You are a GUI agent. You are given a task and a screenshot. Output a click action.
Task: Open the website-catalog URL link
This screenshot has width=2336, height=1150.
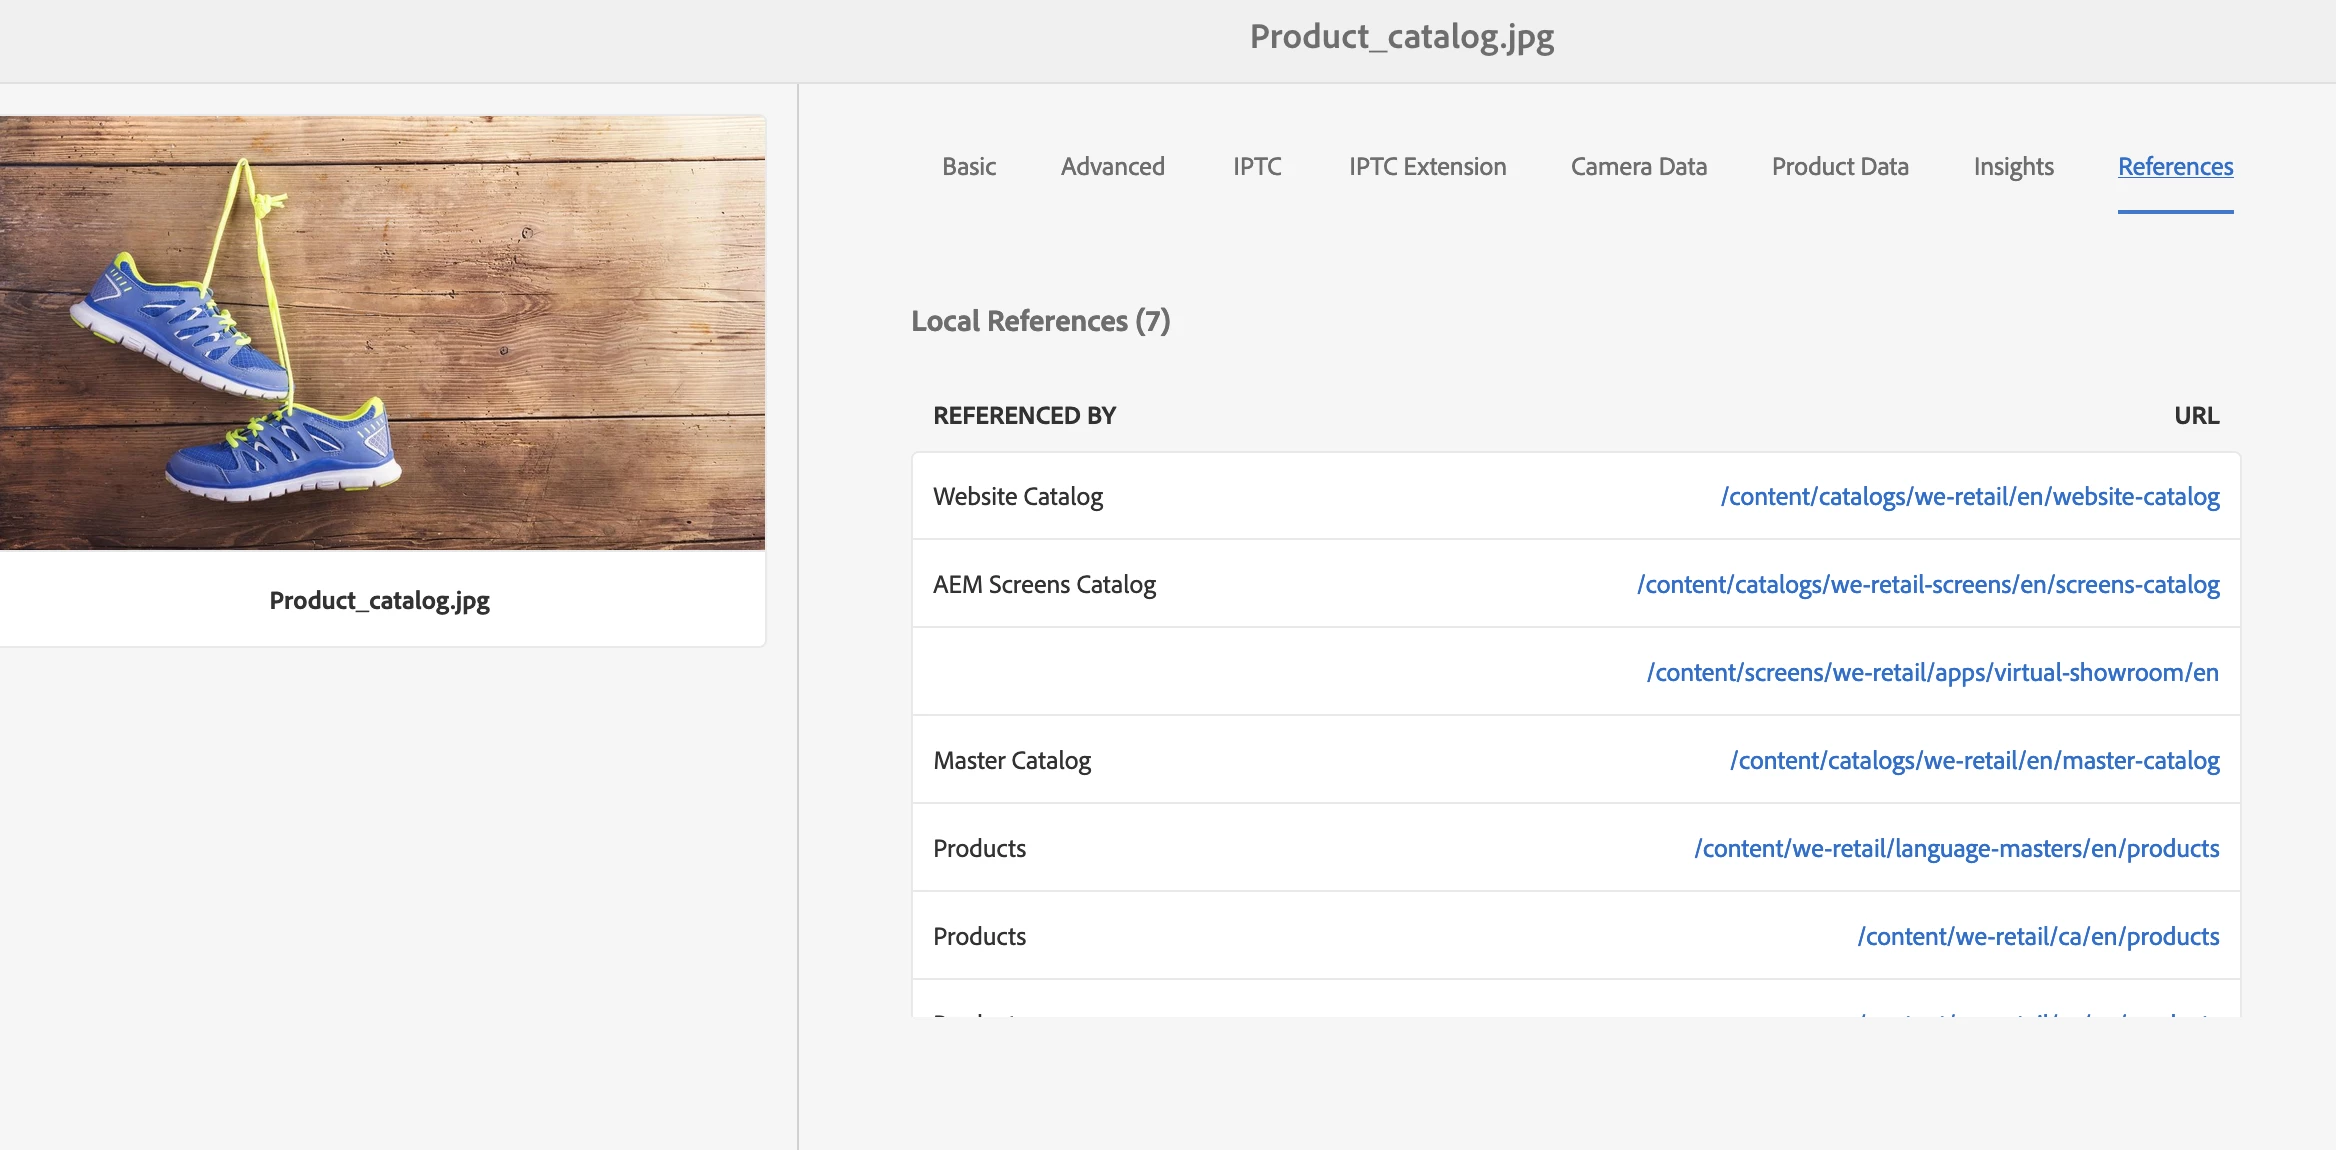[x=1969, y=497]
